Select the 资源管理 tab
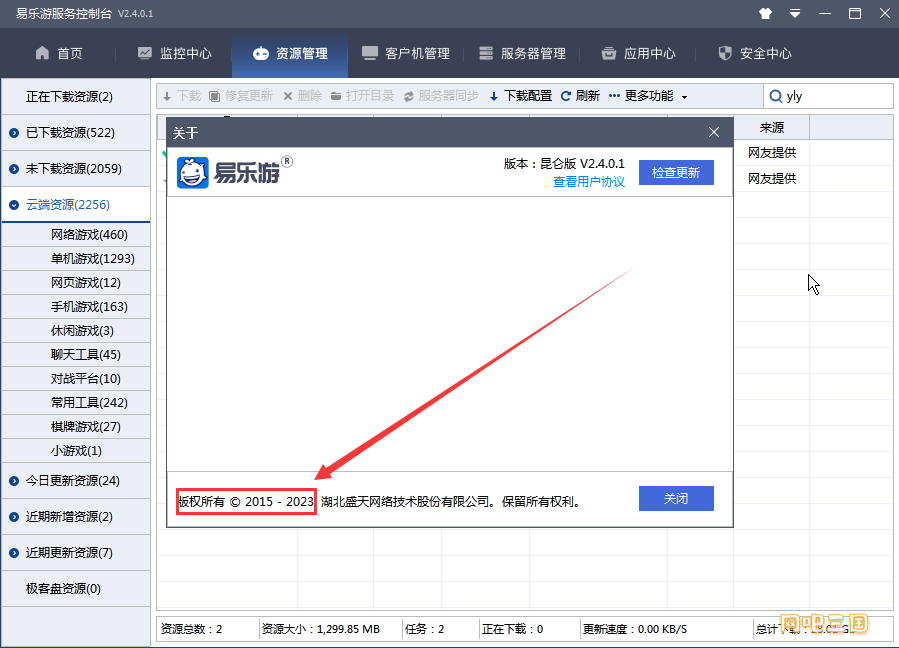 [290, 53]
